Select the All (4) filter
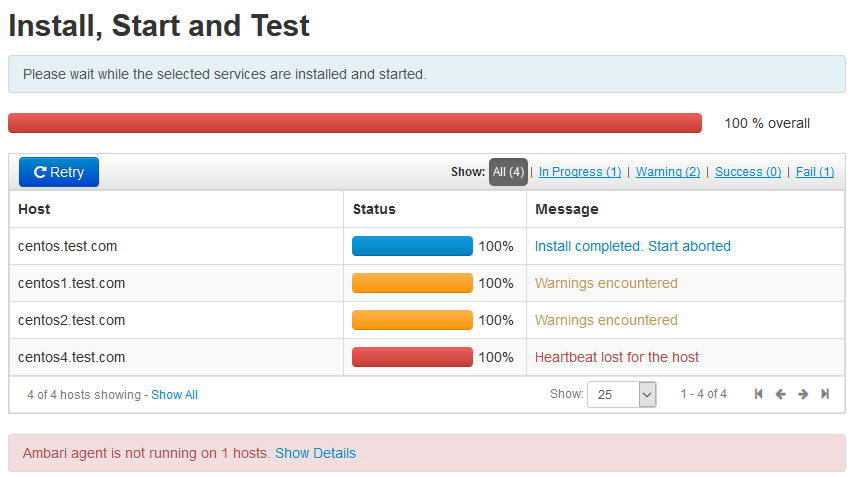This screenshot has height=477, width=861. pos(508,172)
